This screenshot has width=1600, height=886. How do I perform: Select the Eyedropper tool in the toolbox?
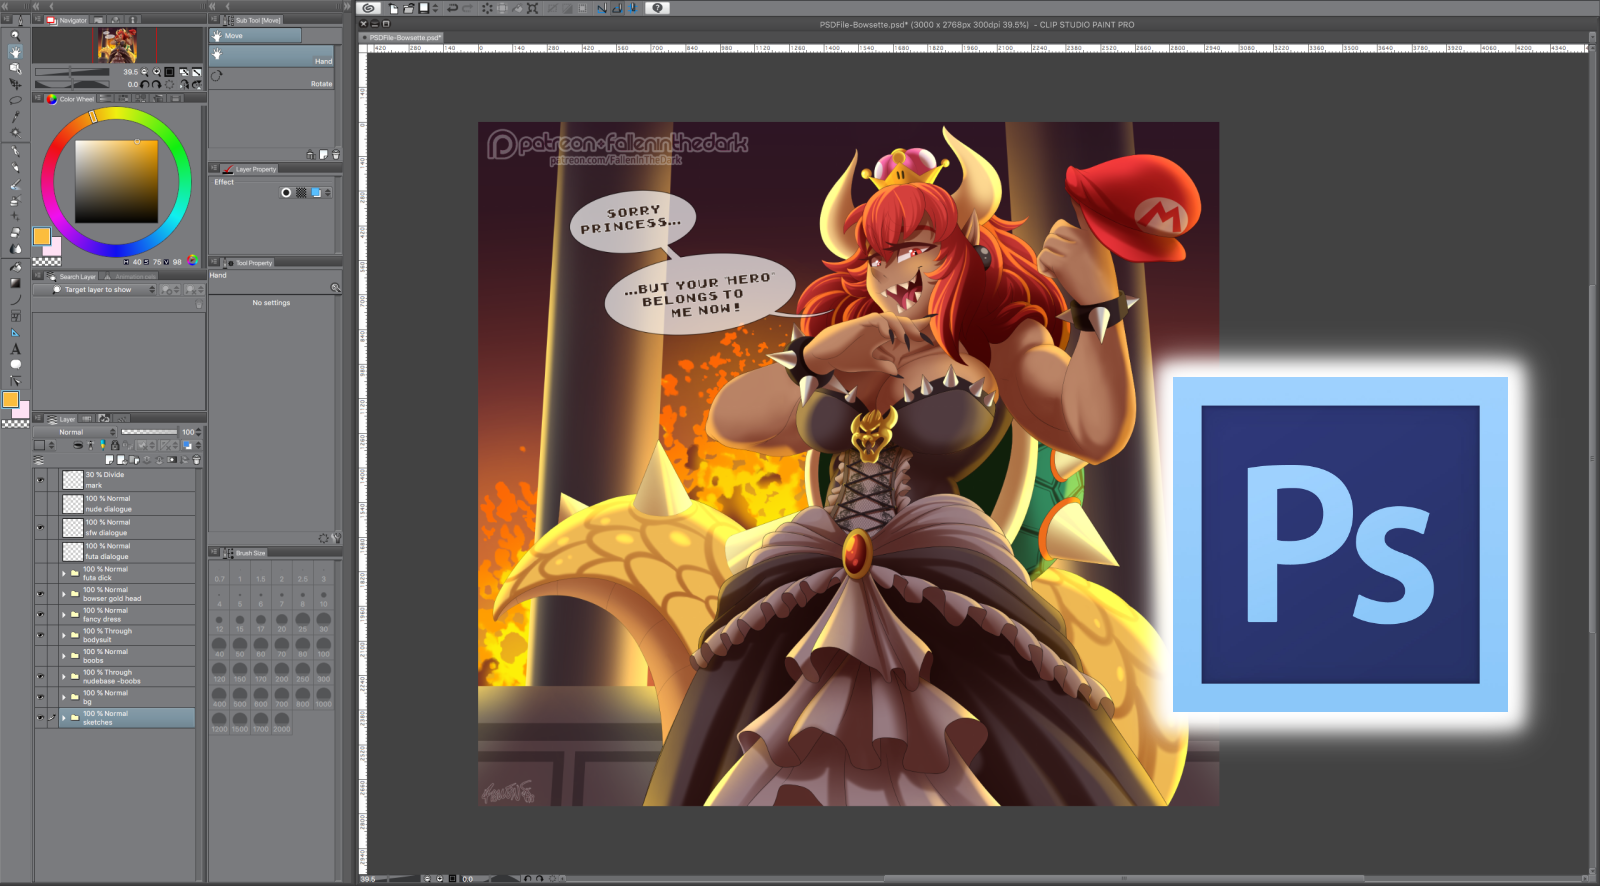(15, 116)
